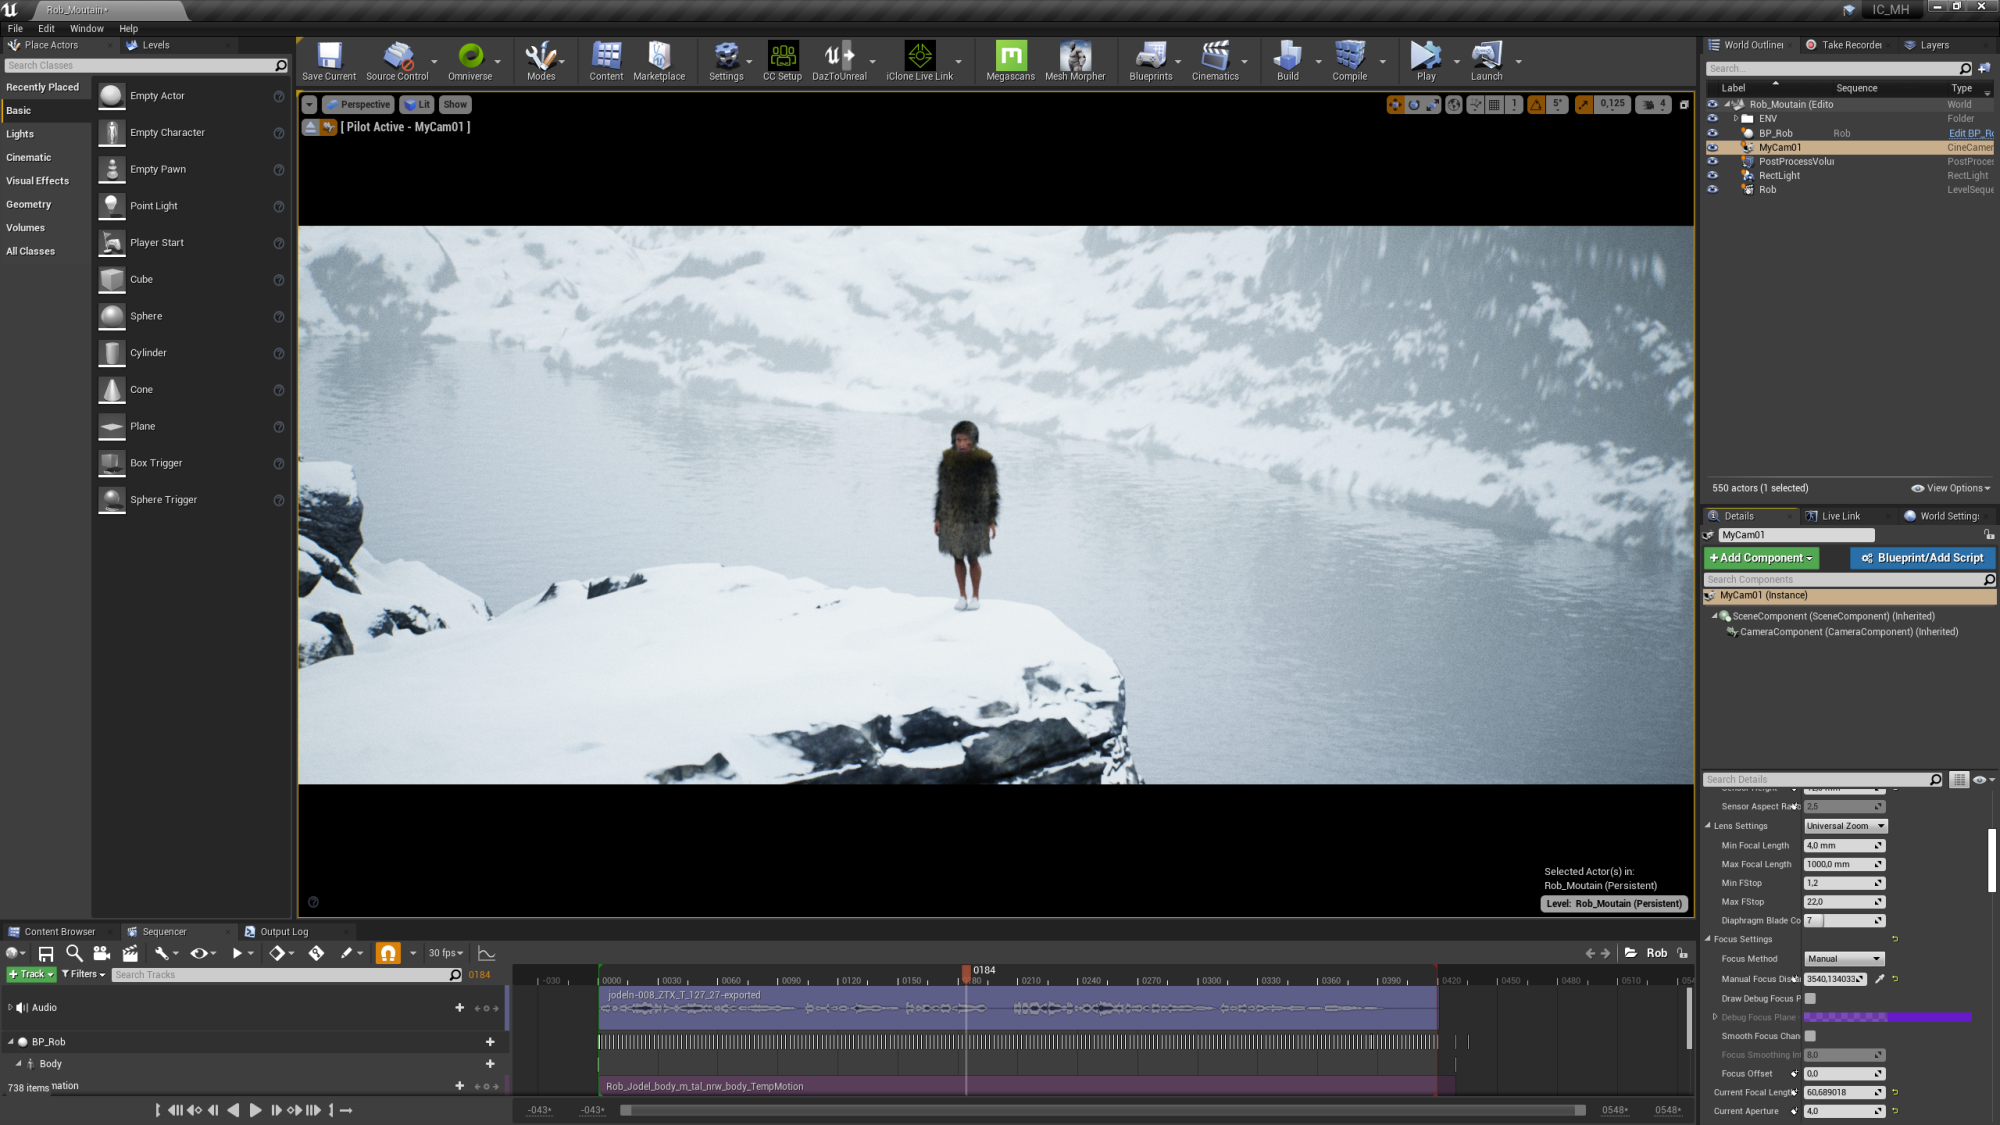The height and width of the screenshot is (1125, 2000).
Task: Collapse the Focus Settings section
Action: tap(1708, 939)
